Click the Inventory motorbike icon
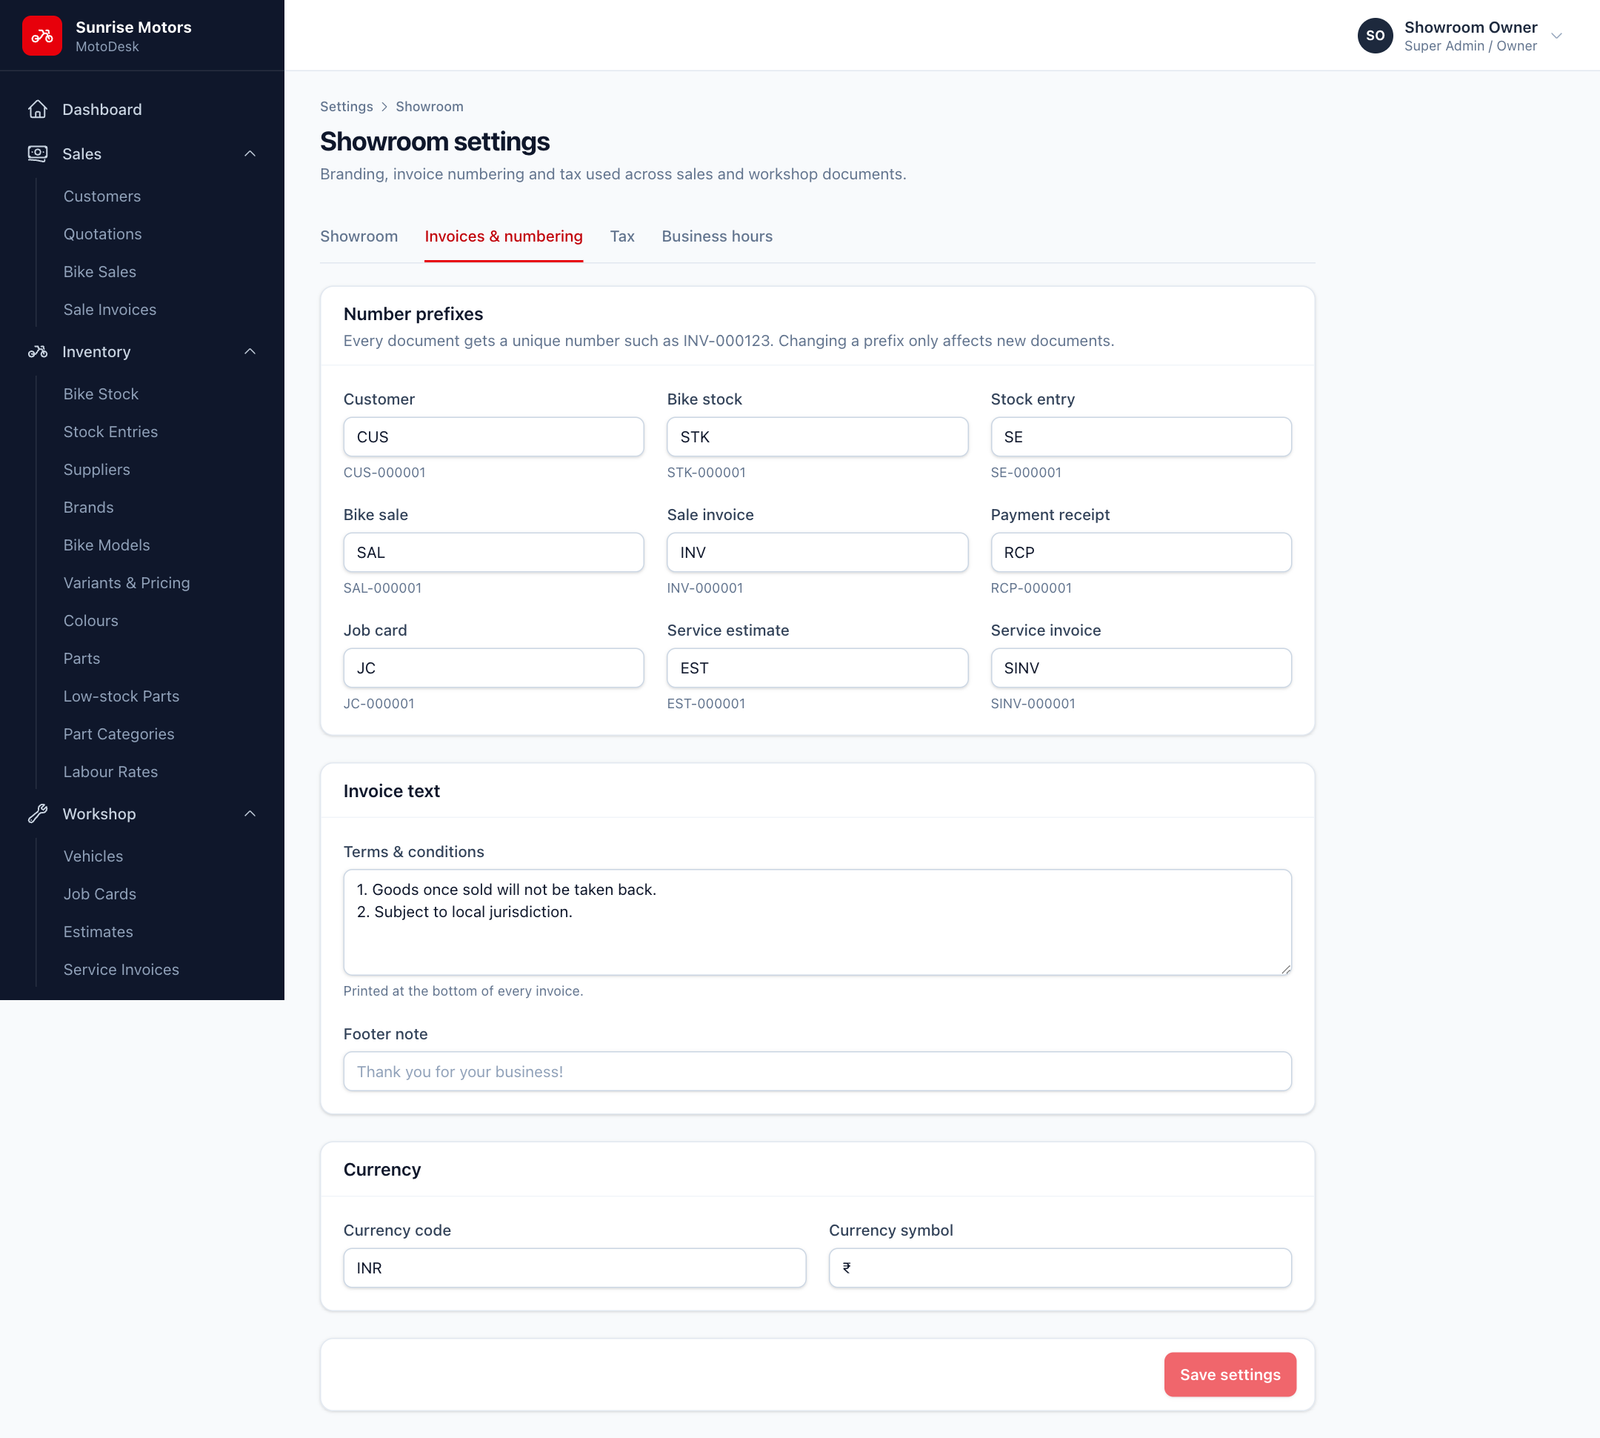 (38, 352)
